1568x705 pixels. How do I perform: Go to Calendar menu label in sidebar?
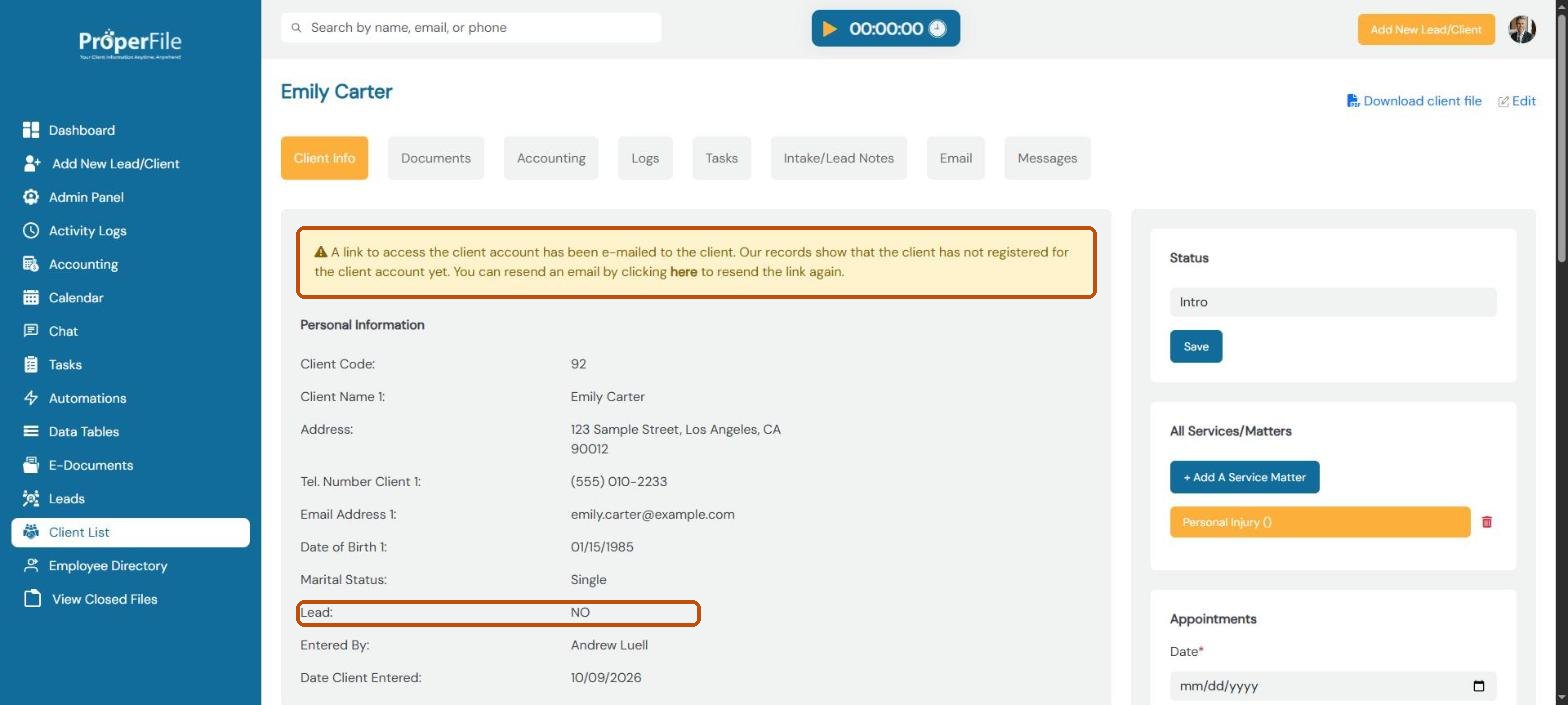[x=76, y=298]
